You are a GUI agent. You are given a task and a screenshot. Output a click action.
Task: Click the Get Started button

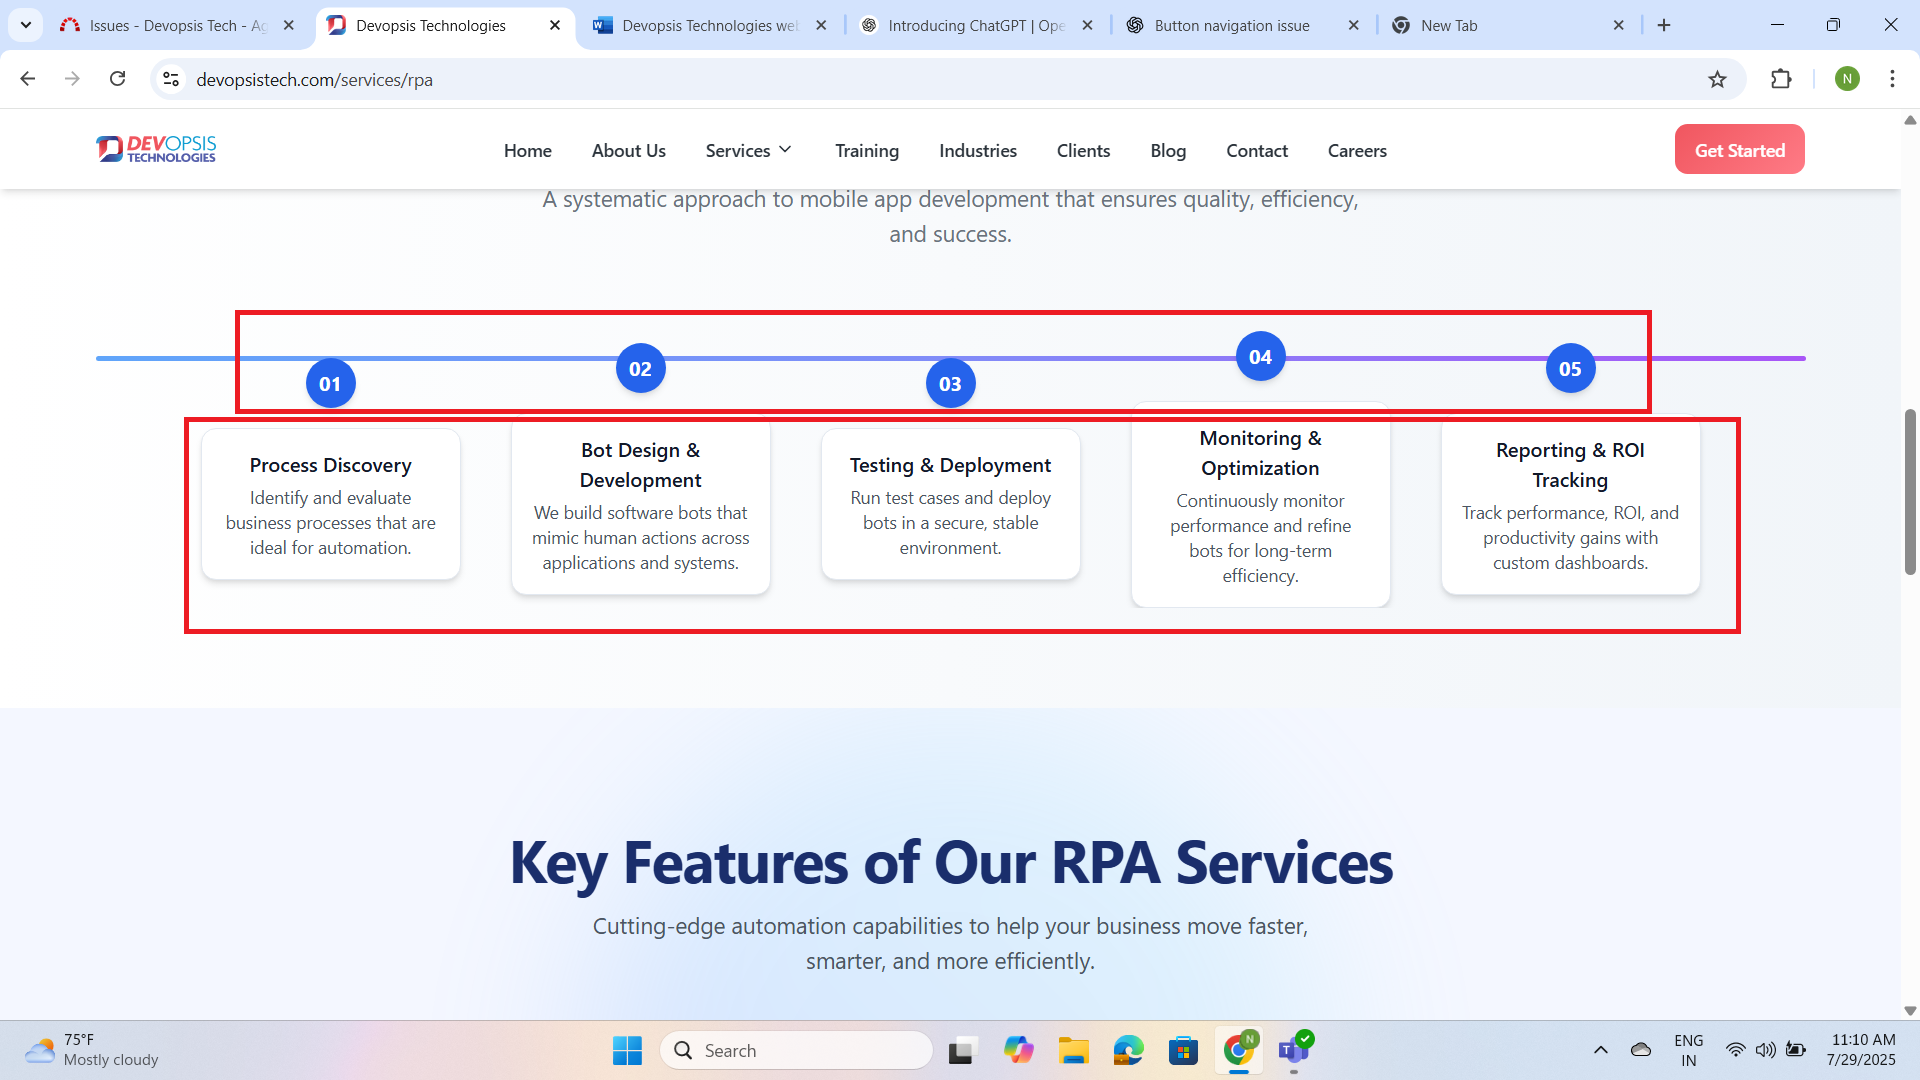coord(1739,150)
